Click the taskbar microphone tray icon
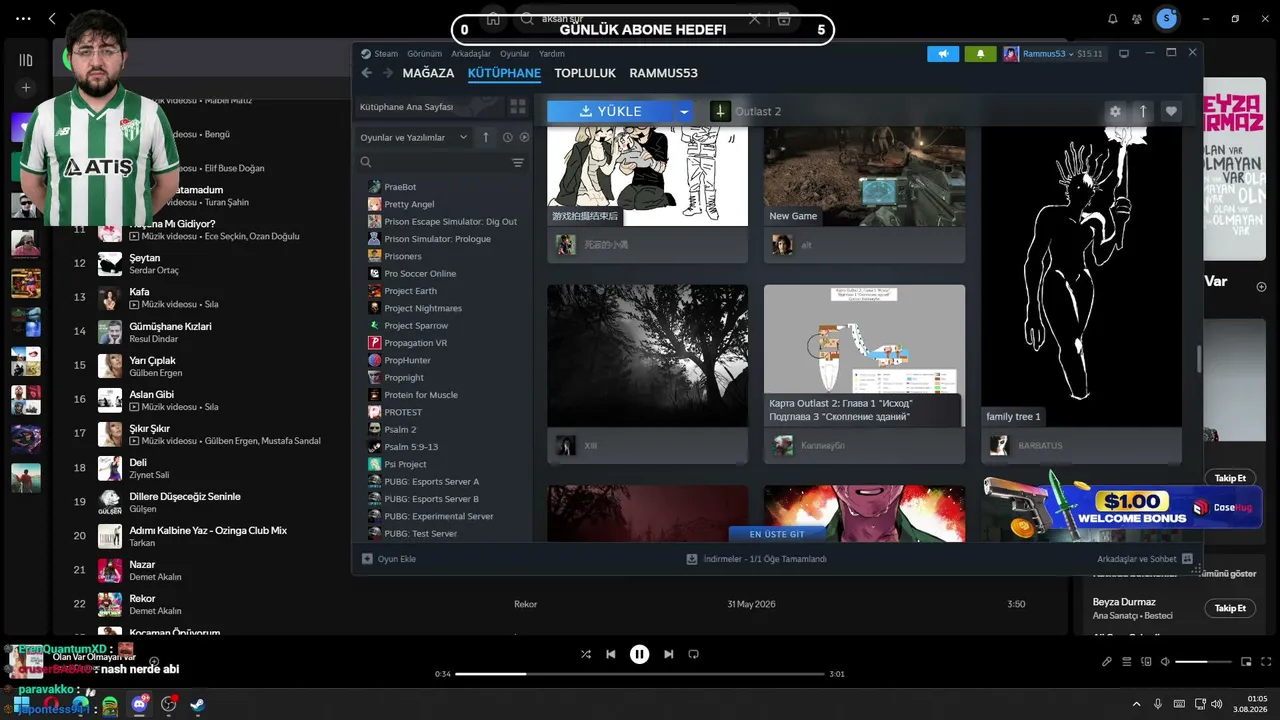Viewport: 1280px width, 720px height. 1158,704
